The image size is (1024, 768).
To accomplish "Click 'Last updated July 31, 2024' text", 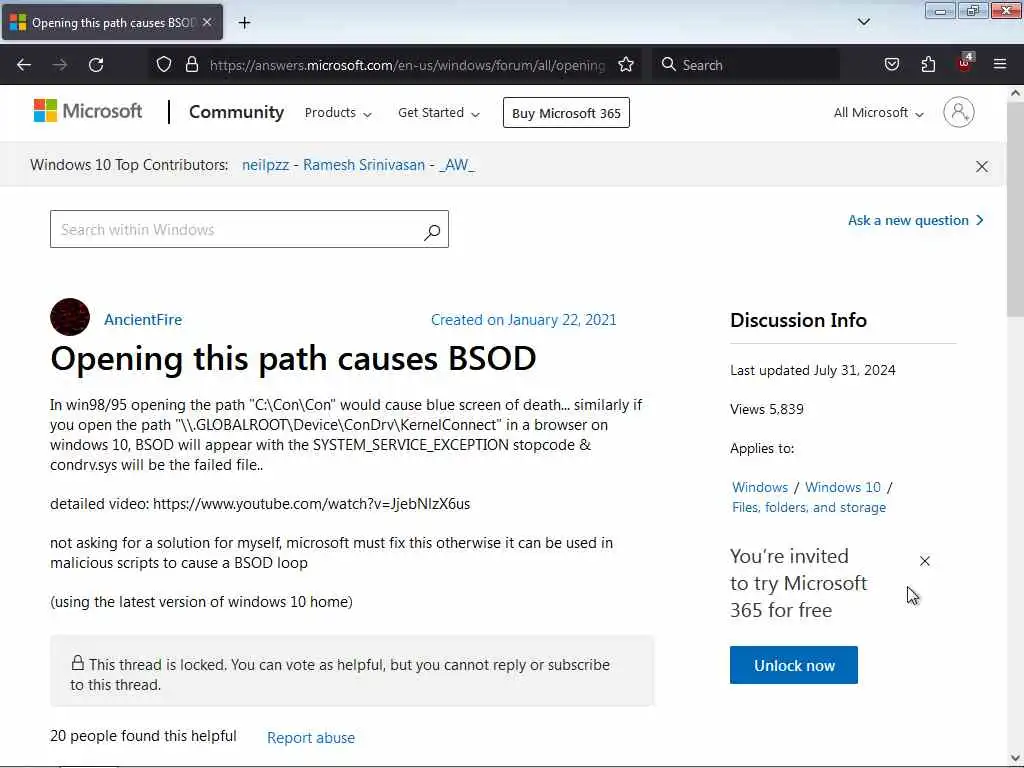I will (x=812, y=370).
